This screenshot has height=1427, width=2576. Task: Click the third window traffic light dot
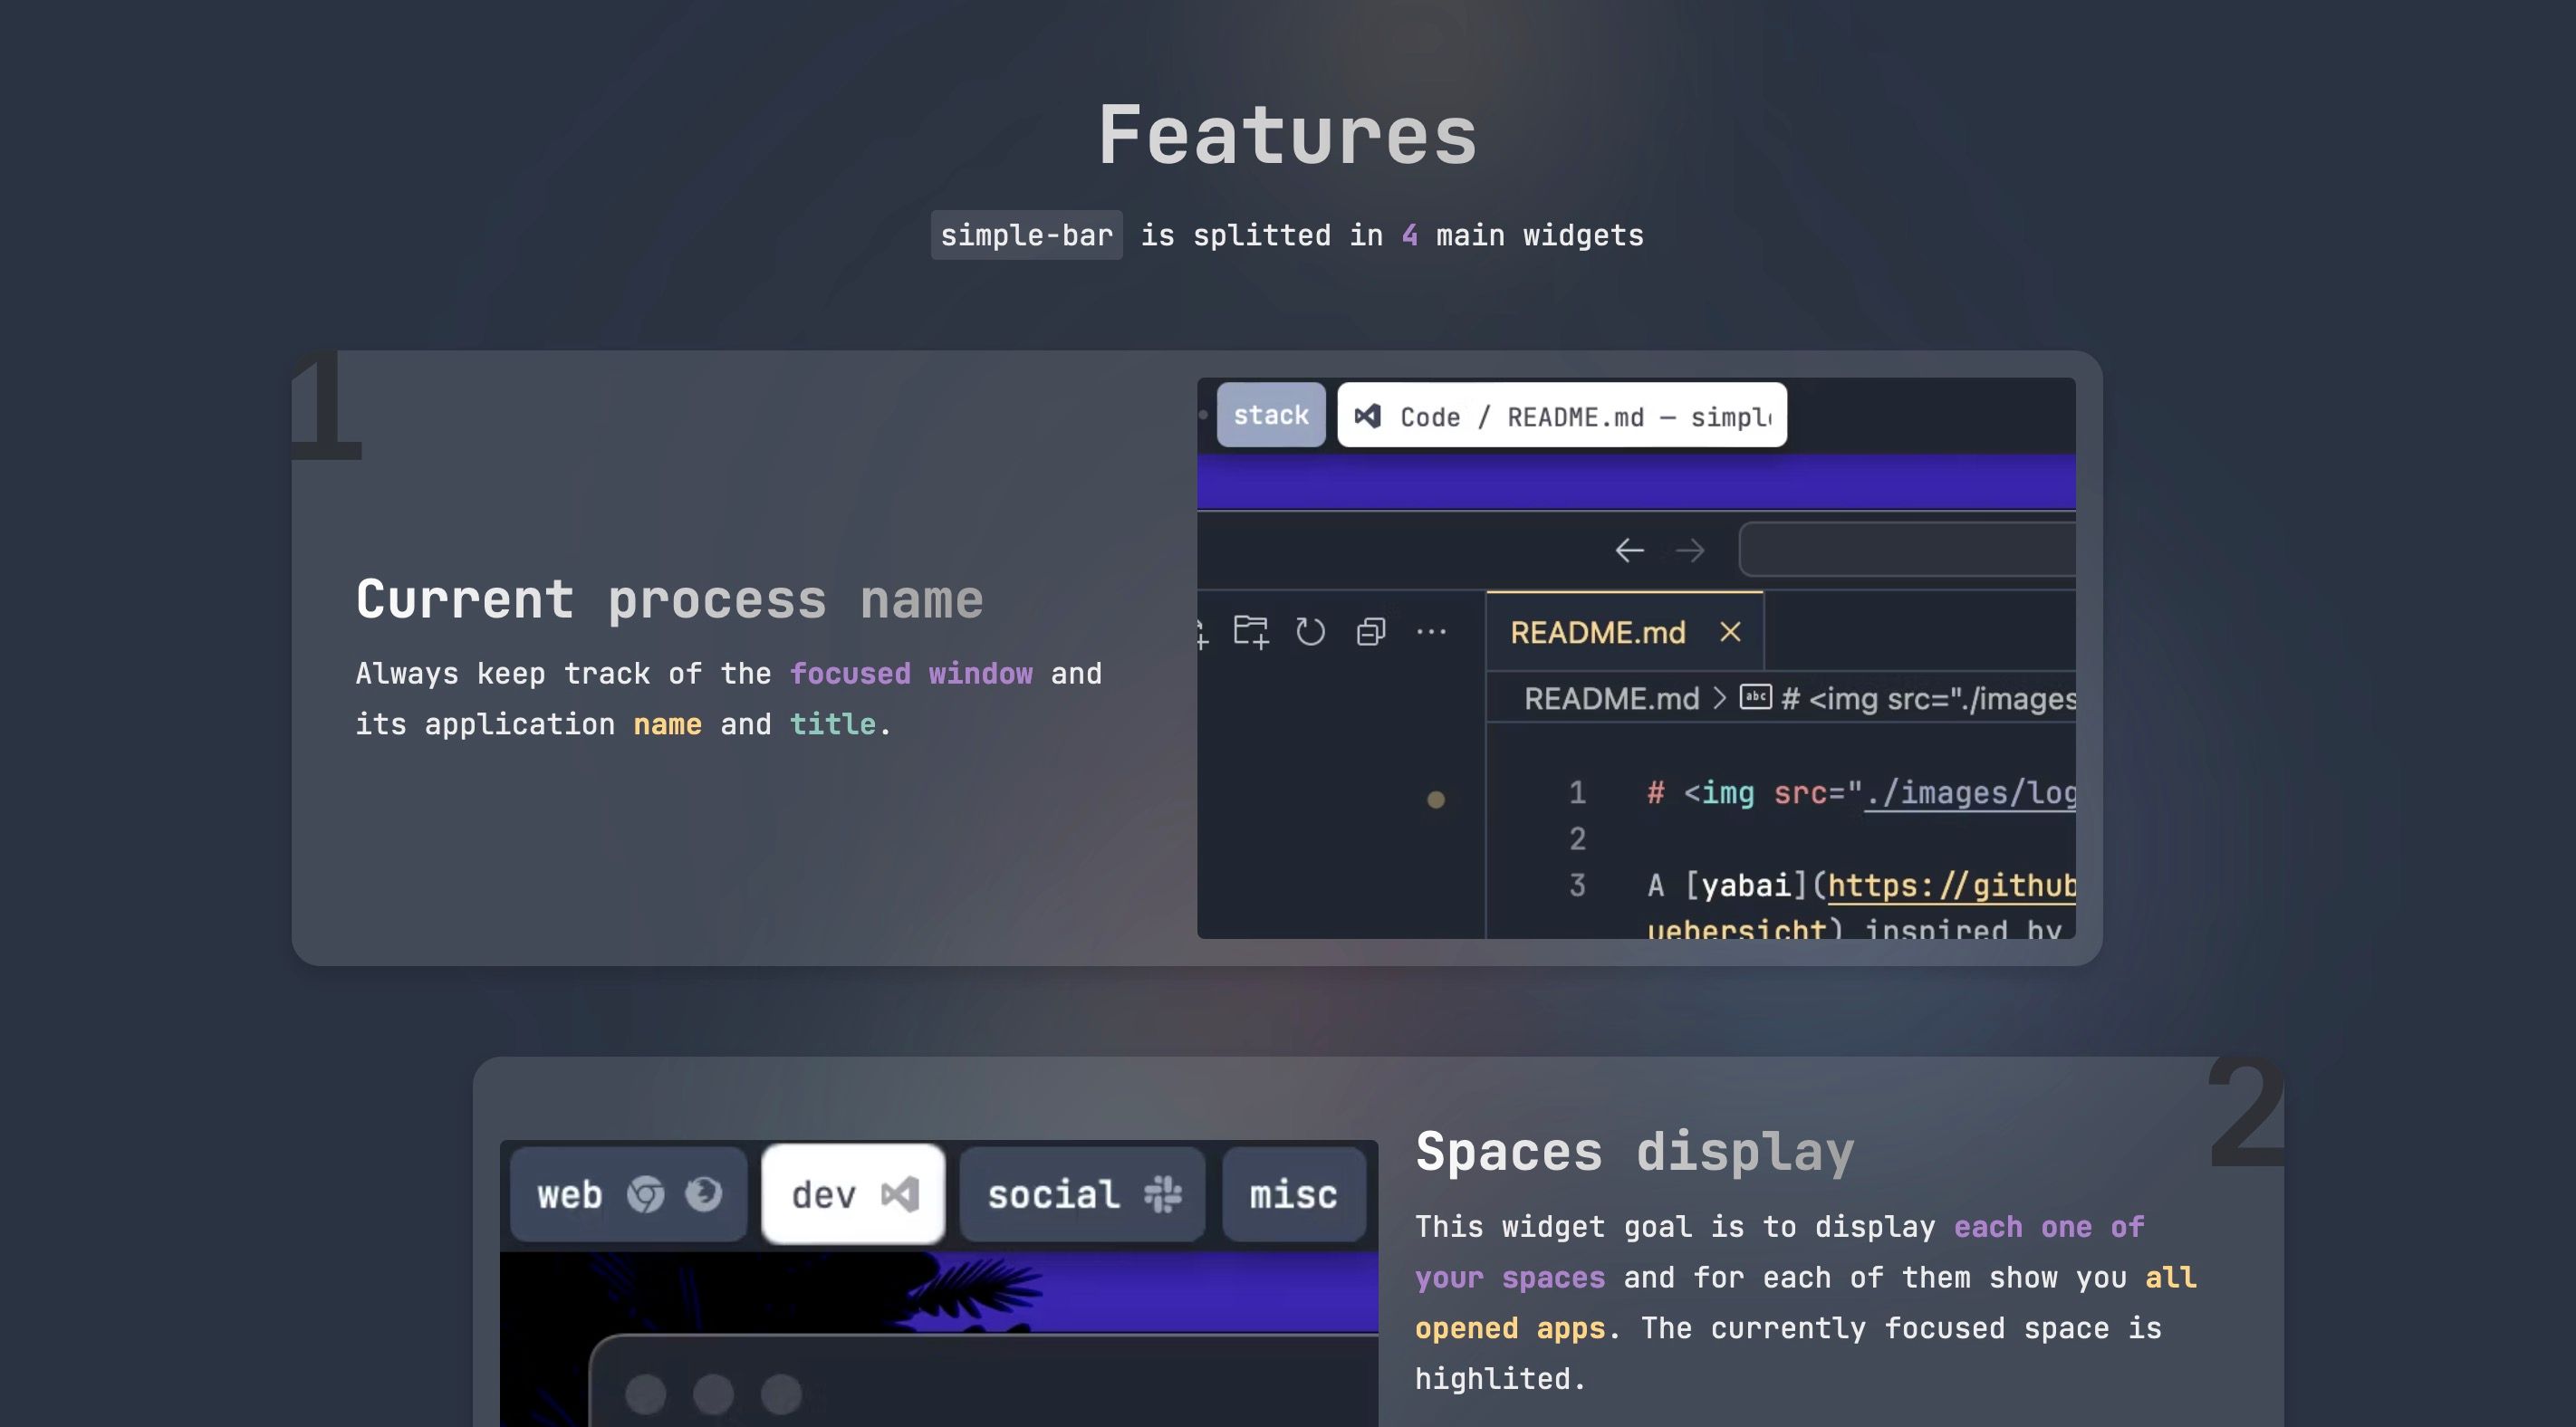click(x=781, y=1394)
